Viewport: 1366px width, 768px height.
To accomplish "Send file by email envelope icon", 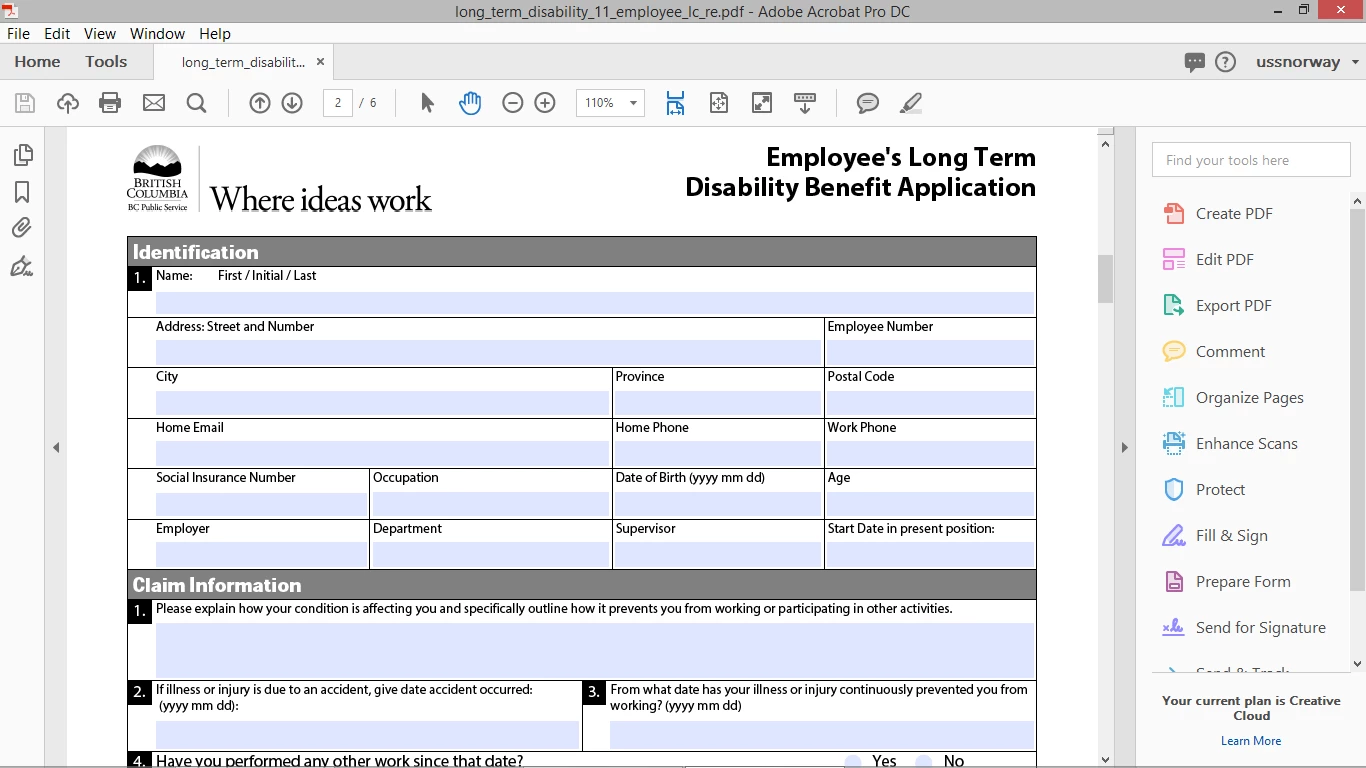I will pos(153,103).
